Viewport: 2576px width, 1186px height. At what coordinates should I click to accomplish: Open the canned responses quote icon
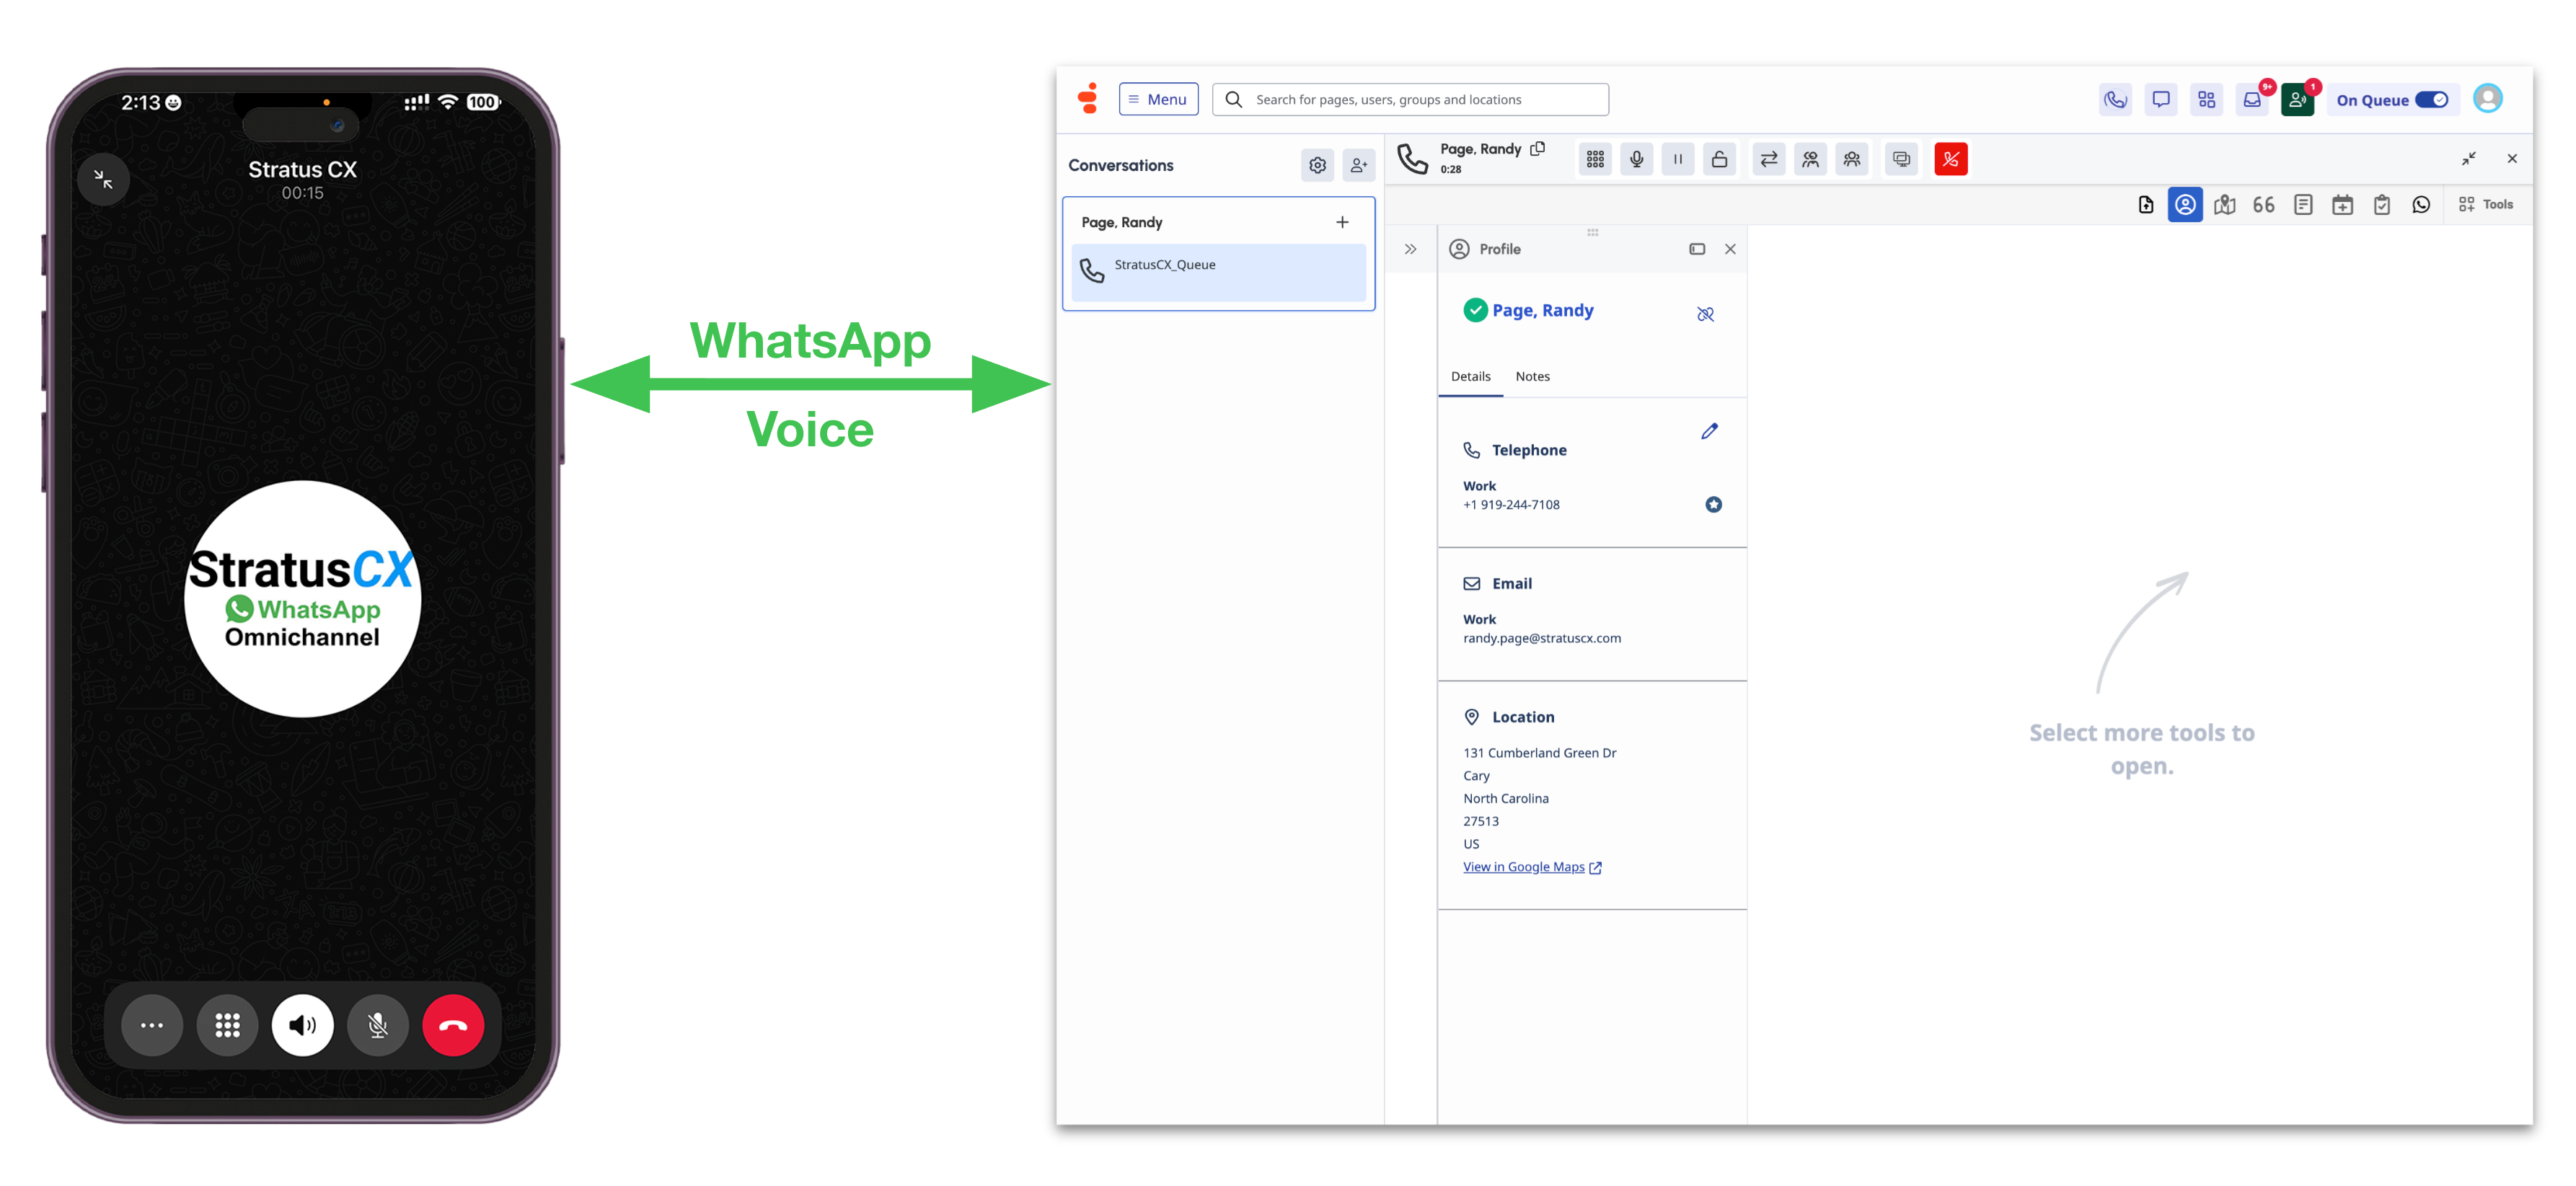[2263, 205]
